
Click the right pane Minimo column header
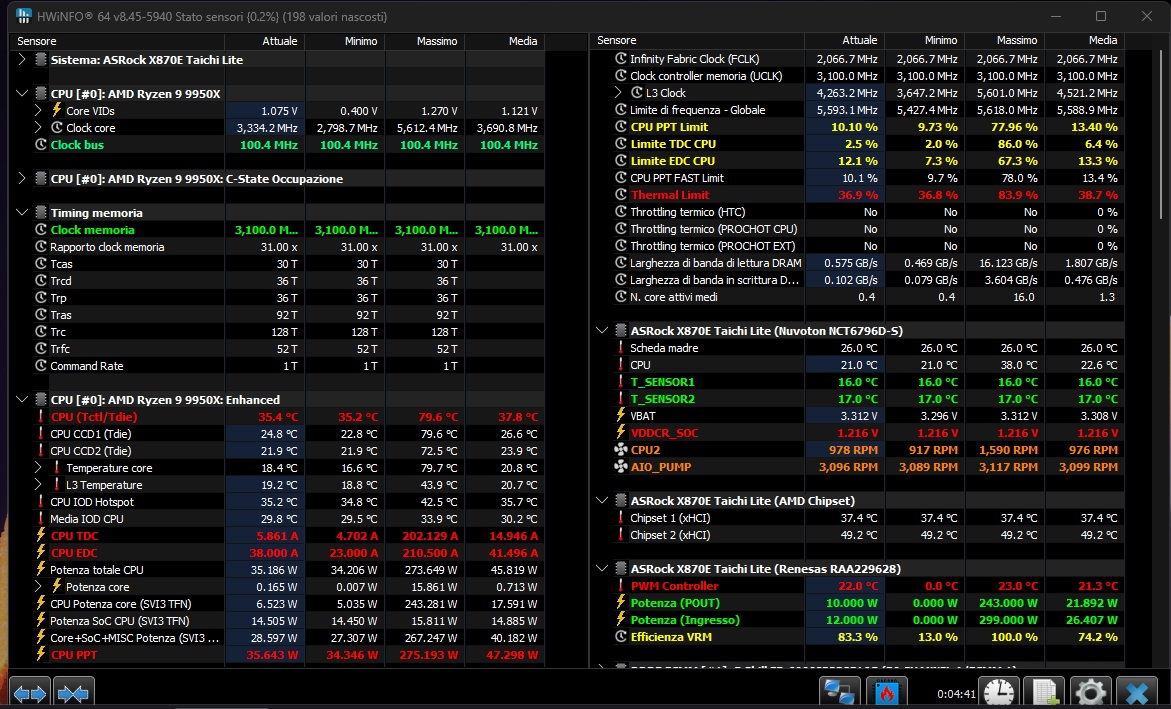pyautogui.click(x=924, y=40)
